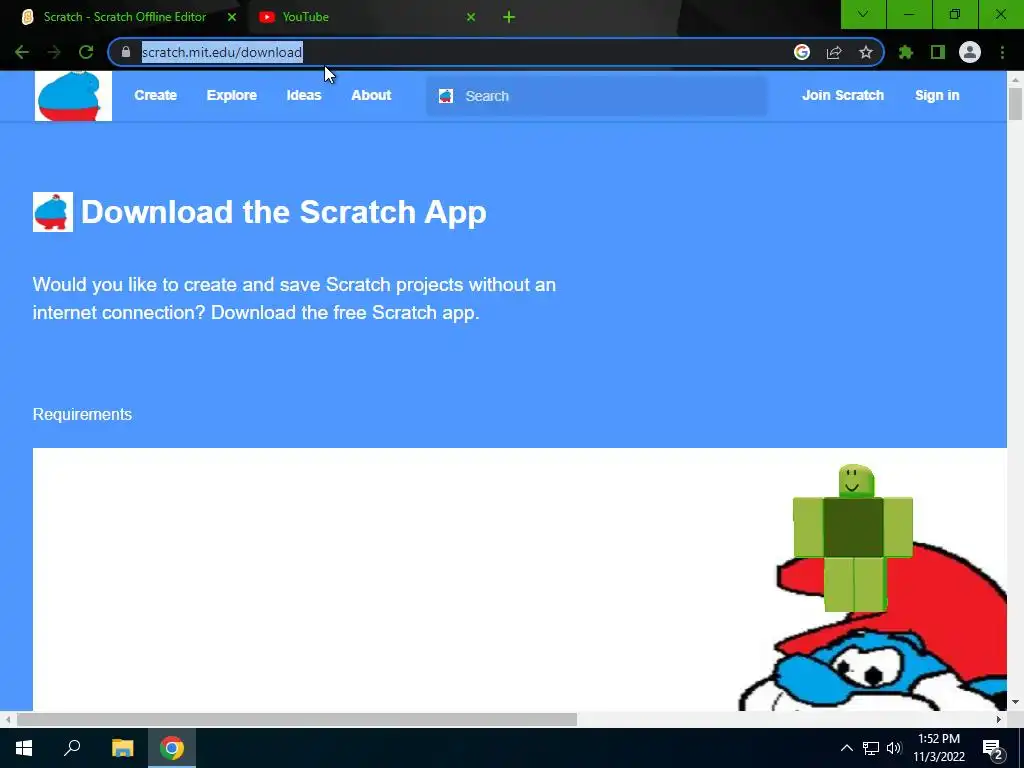Screen dimensions: 1024x768
Task: Open the notification center icon
Action: tap(992, 748)
